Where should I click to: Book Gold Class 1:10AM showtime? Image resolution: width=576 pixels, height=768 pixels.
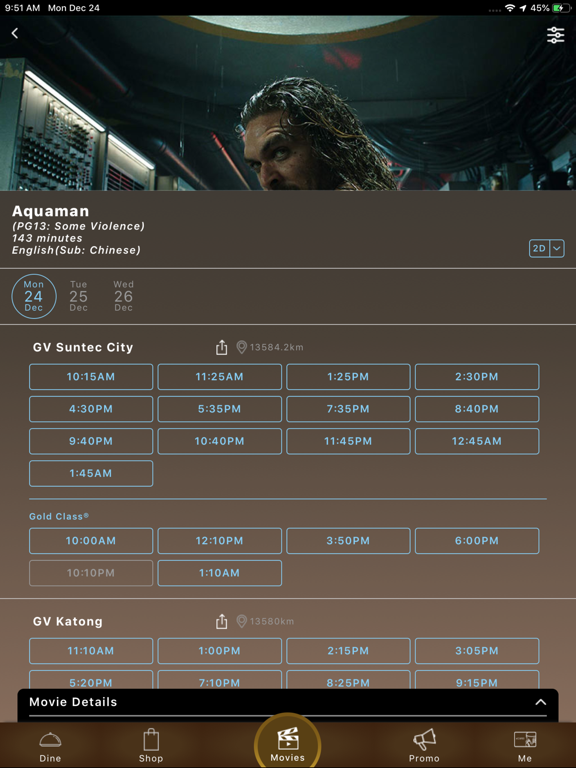coord(219,573)
